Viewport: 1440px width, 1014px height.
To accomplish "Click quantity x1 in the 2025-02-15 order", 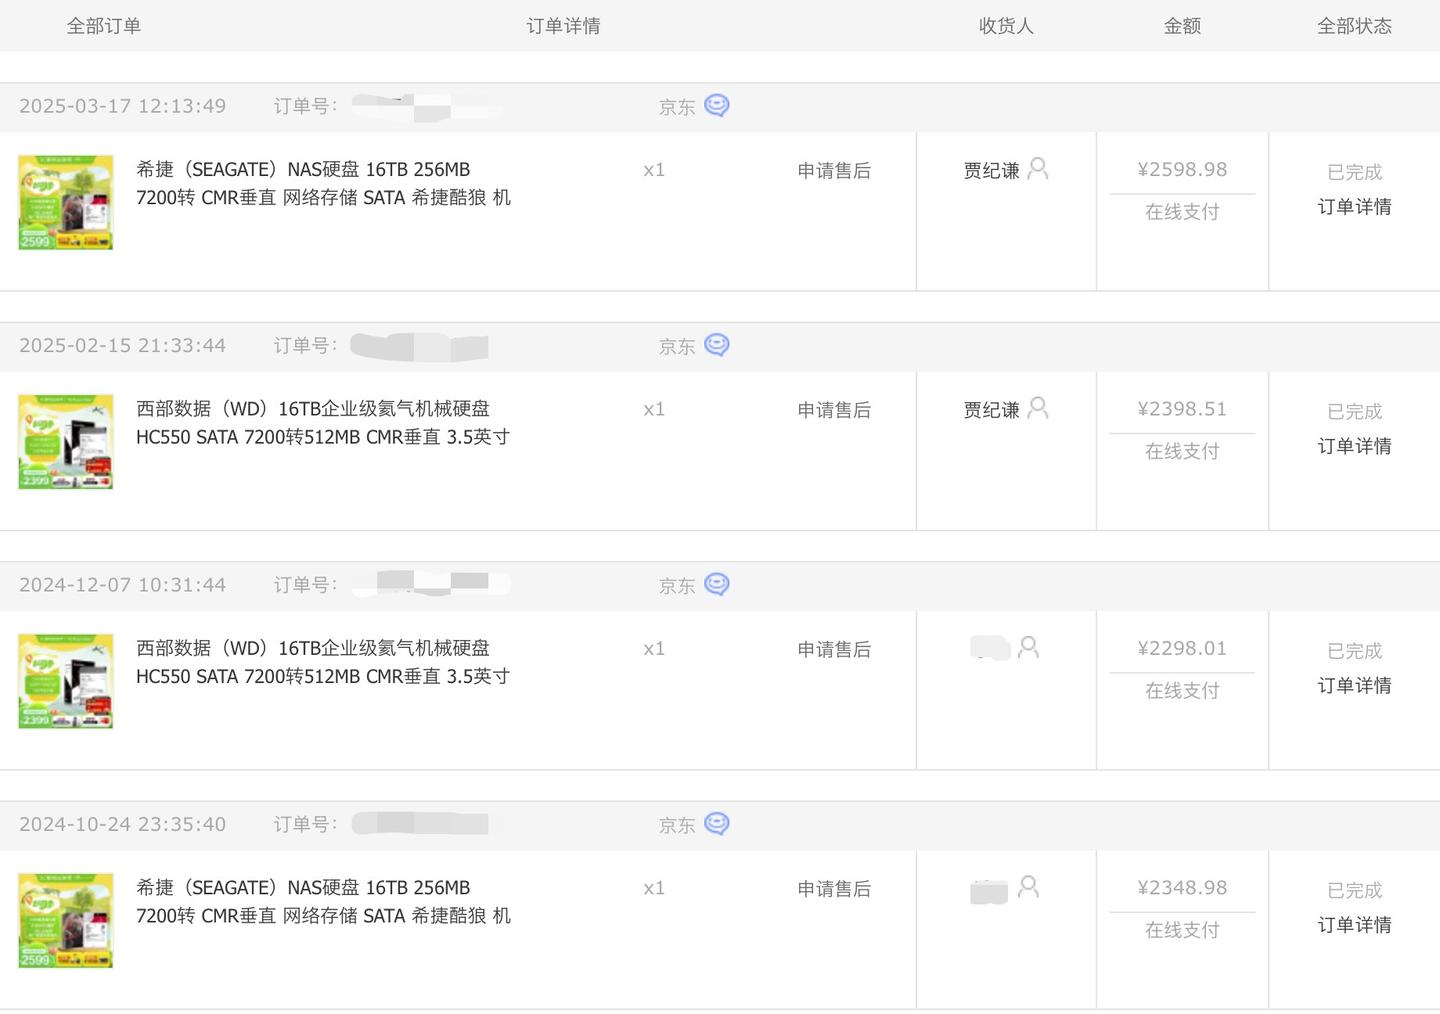I will (x=654, y=410).
